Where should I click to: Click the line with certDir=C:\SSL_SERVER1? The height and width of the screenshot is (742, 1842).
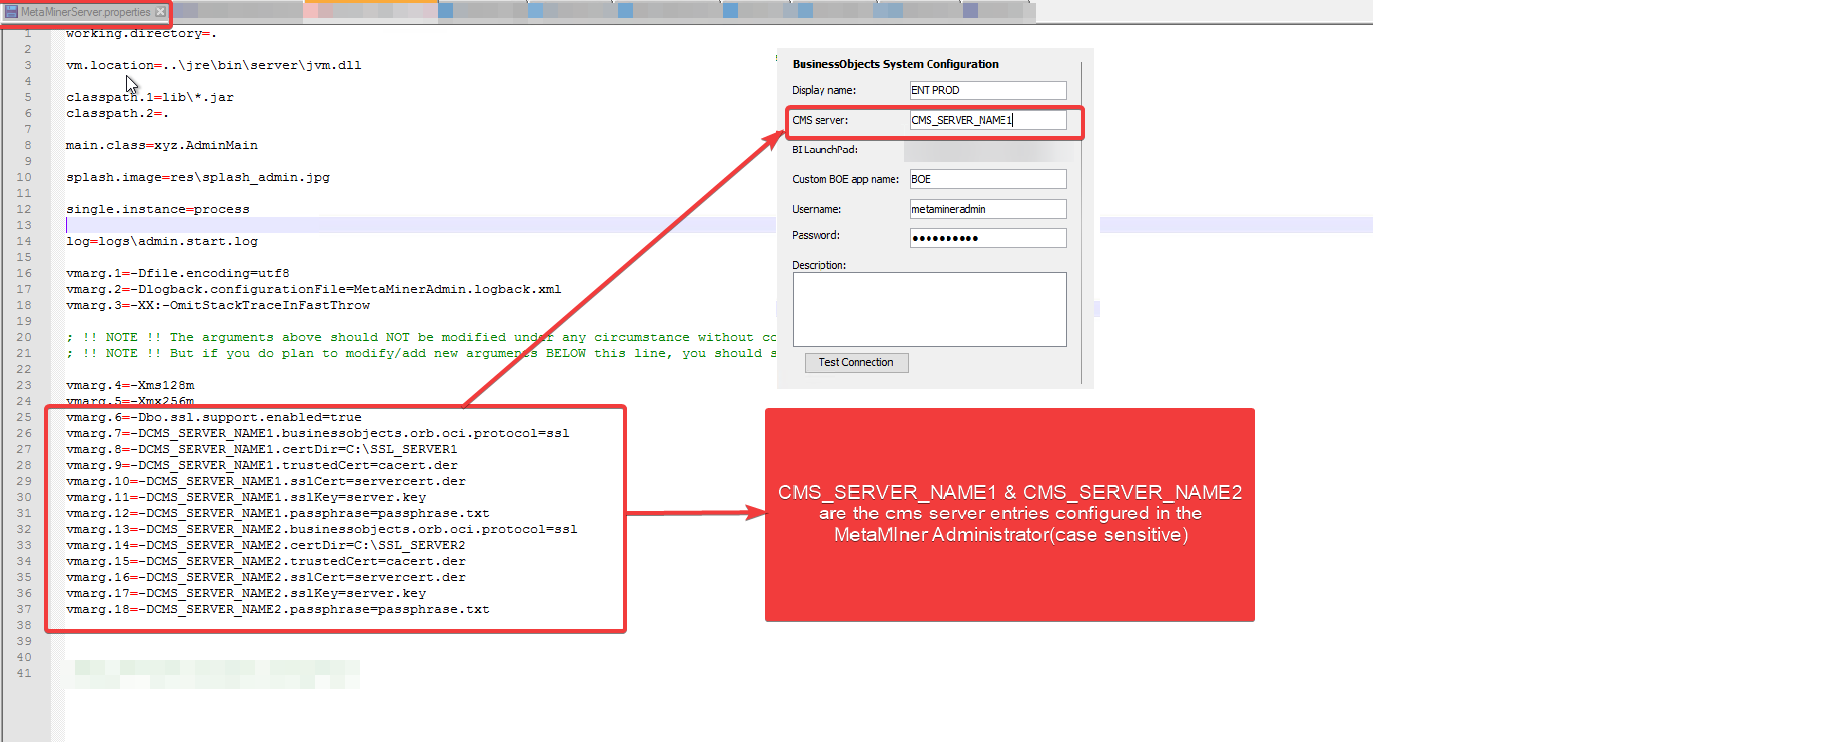(x=262, y=450)
